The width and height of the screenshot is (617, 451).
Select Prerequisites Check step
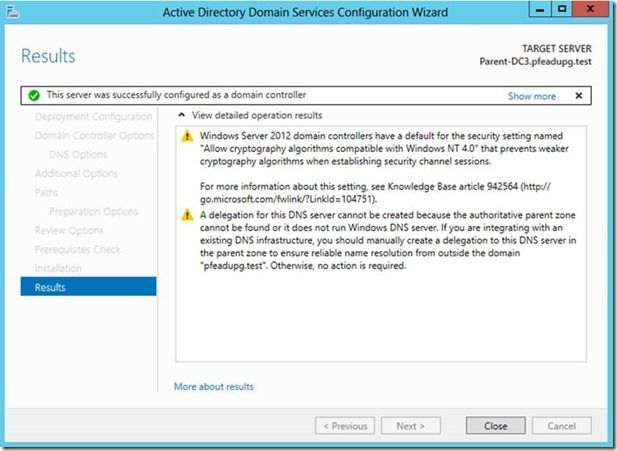(77, 249)
